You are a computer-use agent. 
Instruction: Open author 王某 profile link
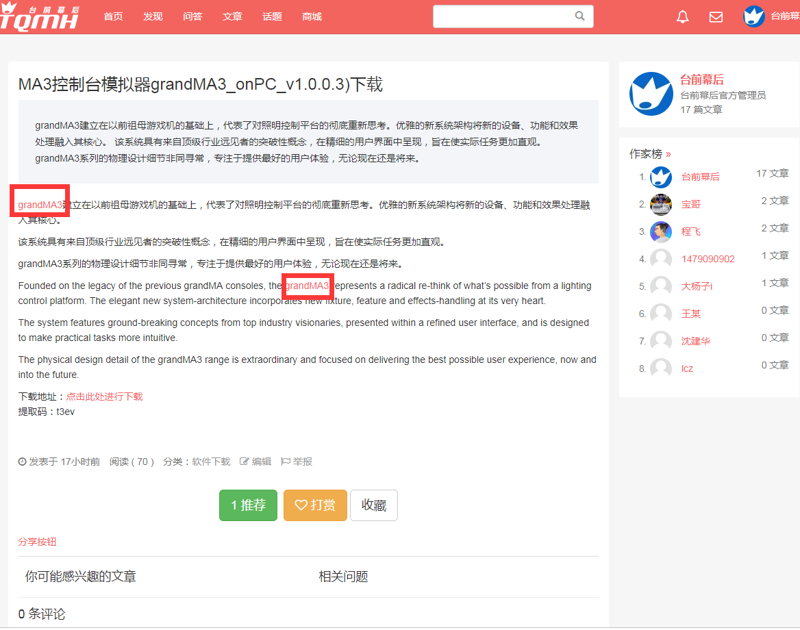click(x=691, y=314)
